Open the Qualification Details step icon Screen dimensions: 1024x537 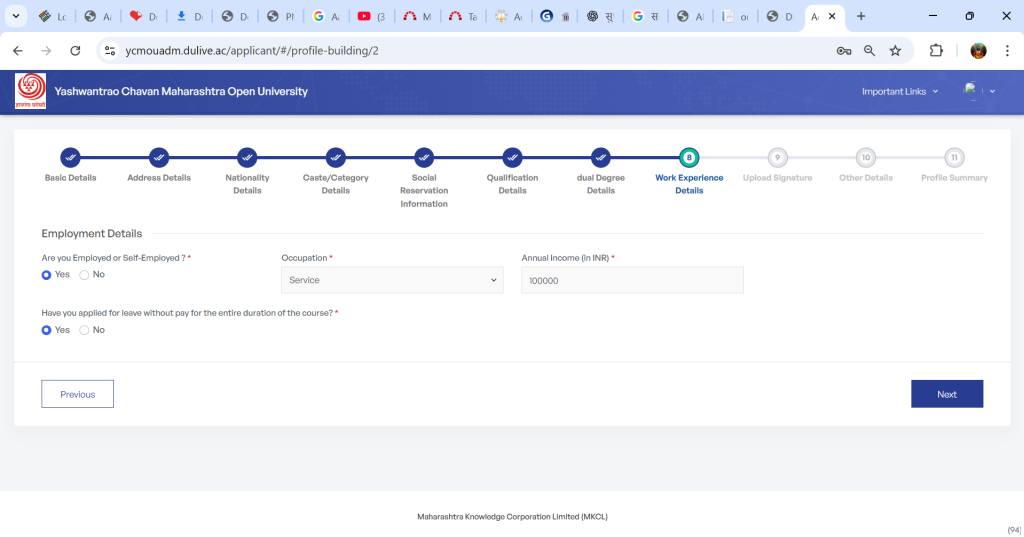click(512, 157)
